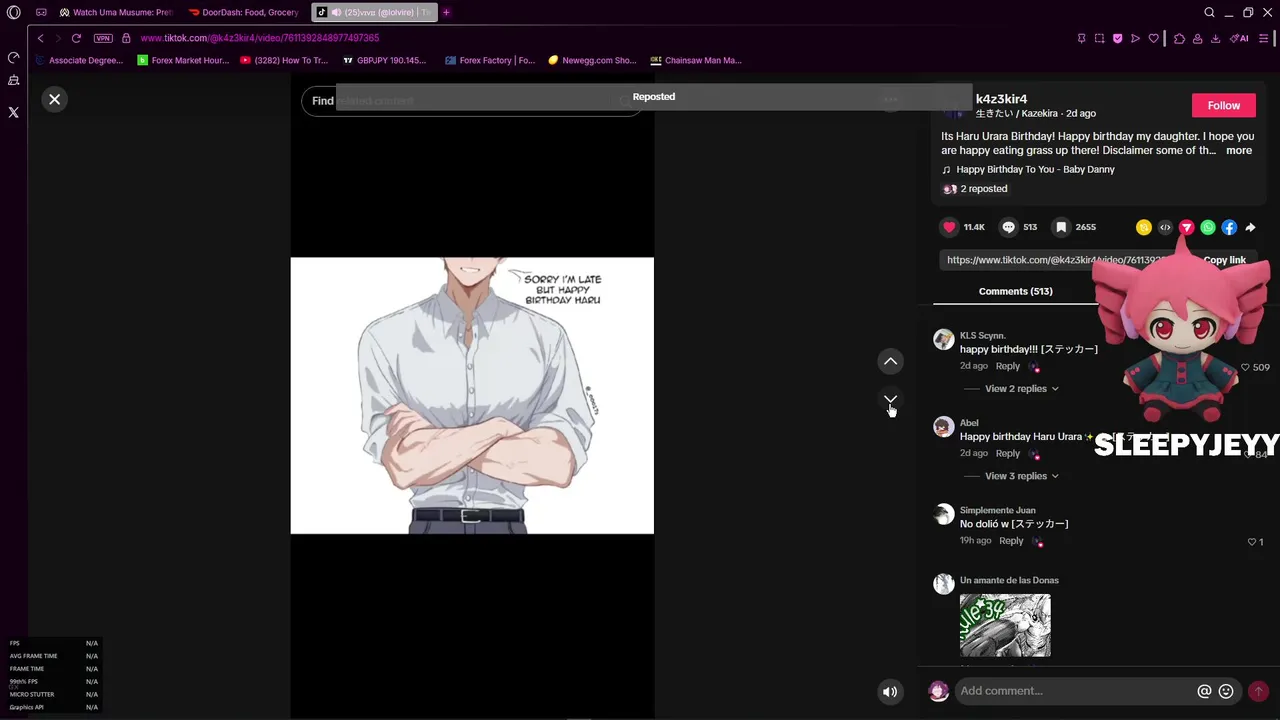
Task: Open the k4z3kir4 profile name
Action: point(1001,99)
